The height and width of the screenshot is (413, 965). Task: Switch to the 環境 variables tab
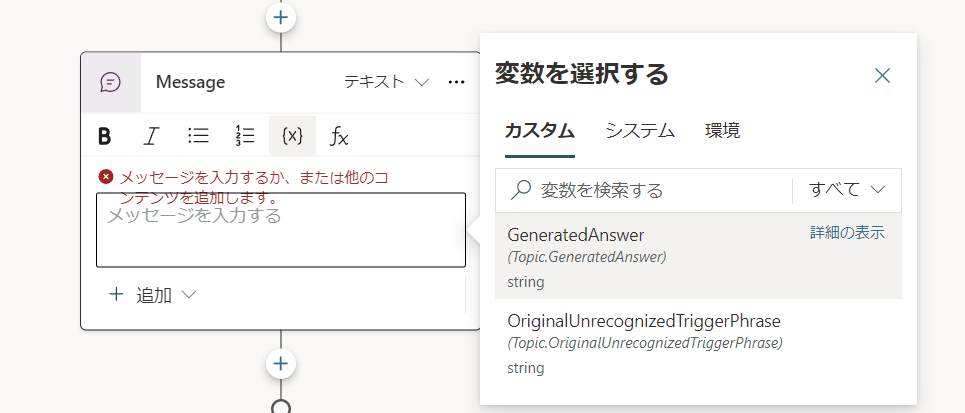pos(723,130)
